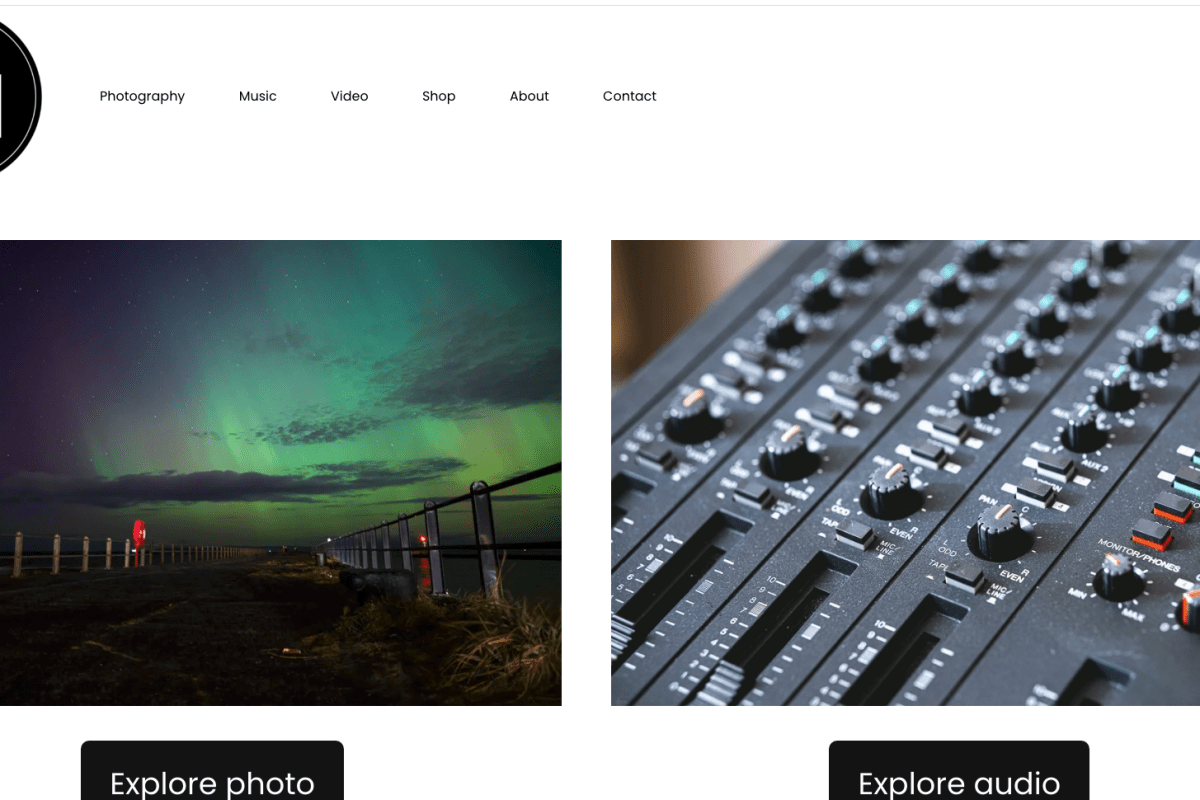Click the Explore photo button
Screen dimensions: 1200x800
pos(212,771)
